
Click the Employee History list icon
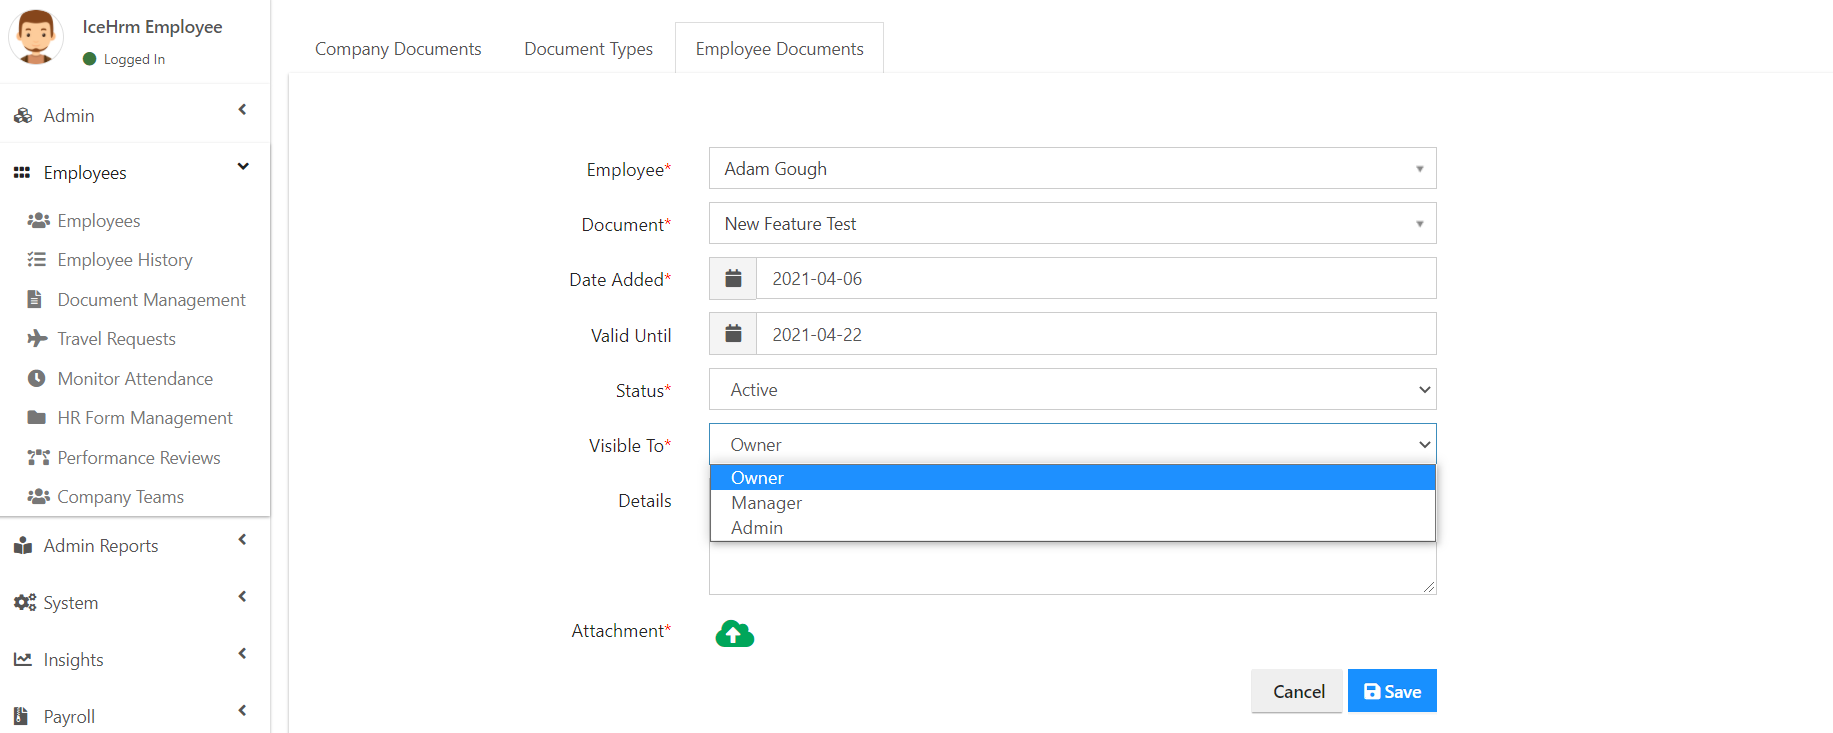point(37,259)
